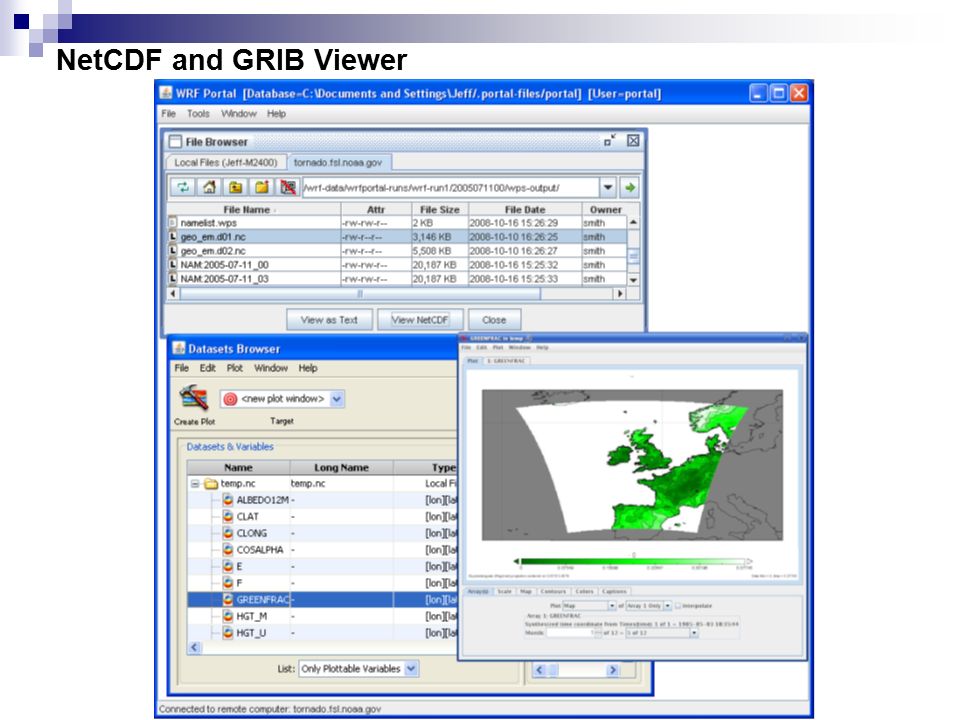Click the File Browser frame icon in title
Viewport: 960px width, 720px height.
tap(175, 141)
